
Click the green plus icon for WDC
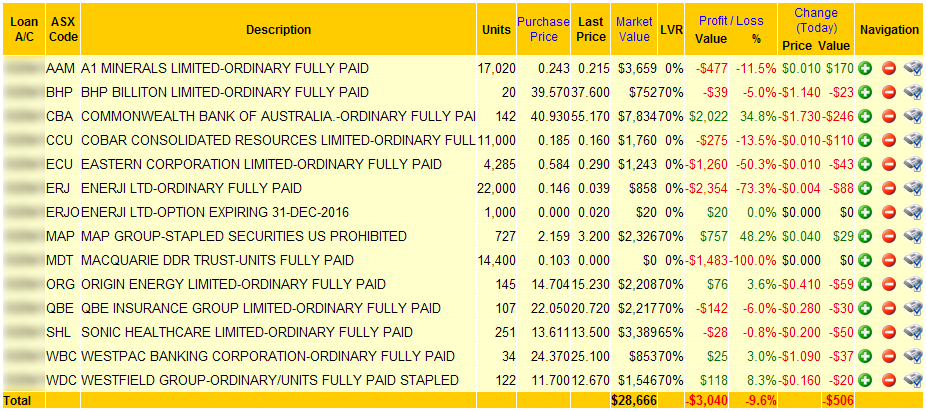(x=865, y=380)
